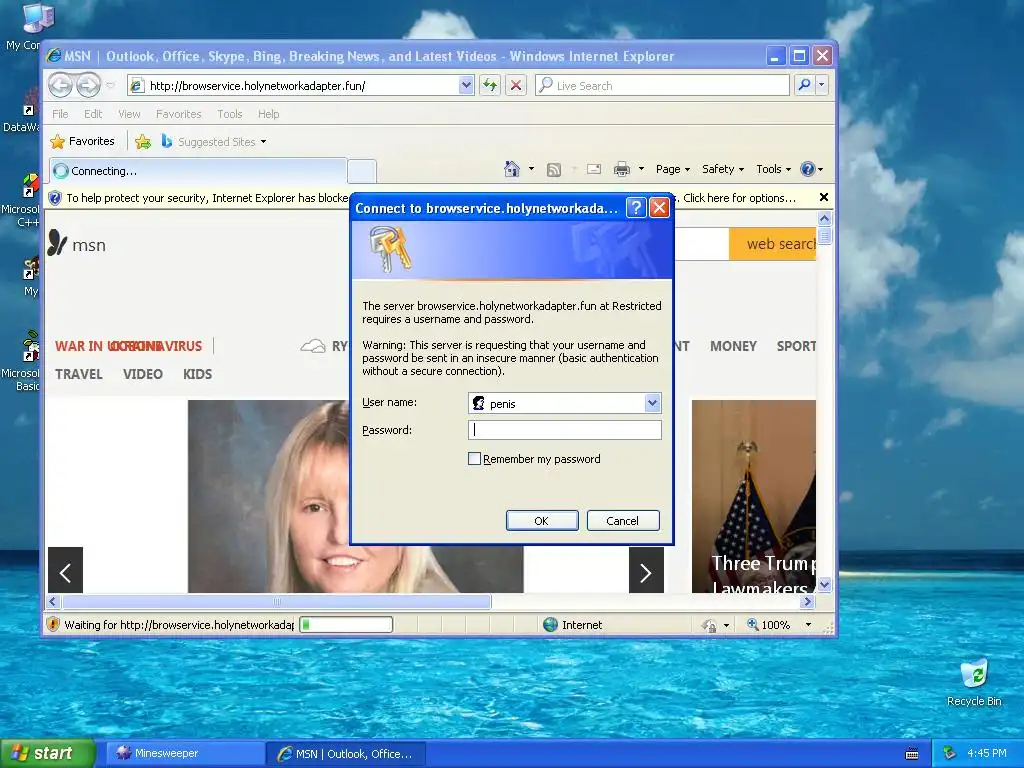Click the Add to Favorites Bar icon
The image size is (1024, 768).
142,141
